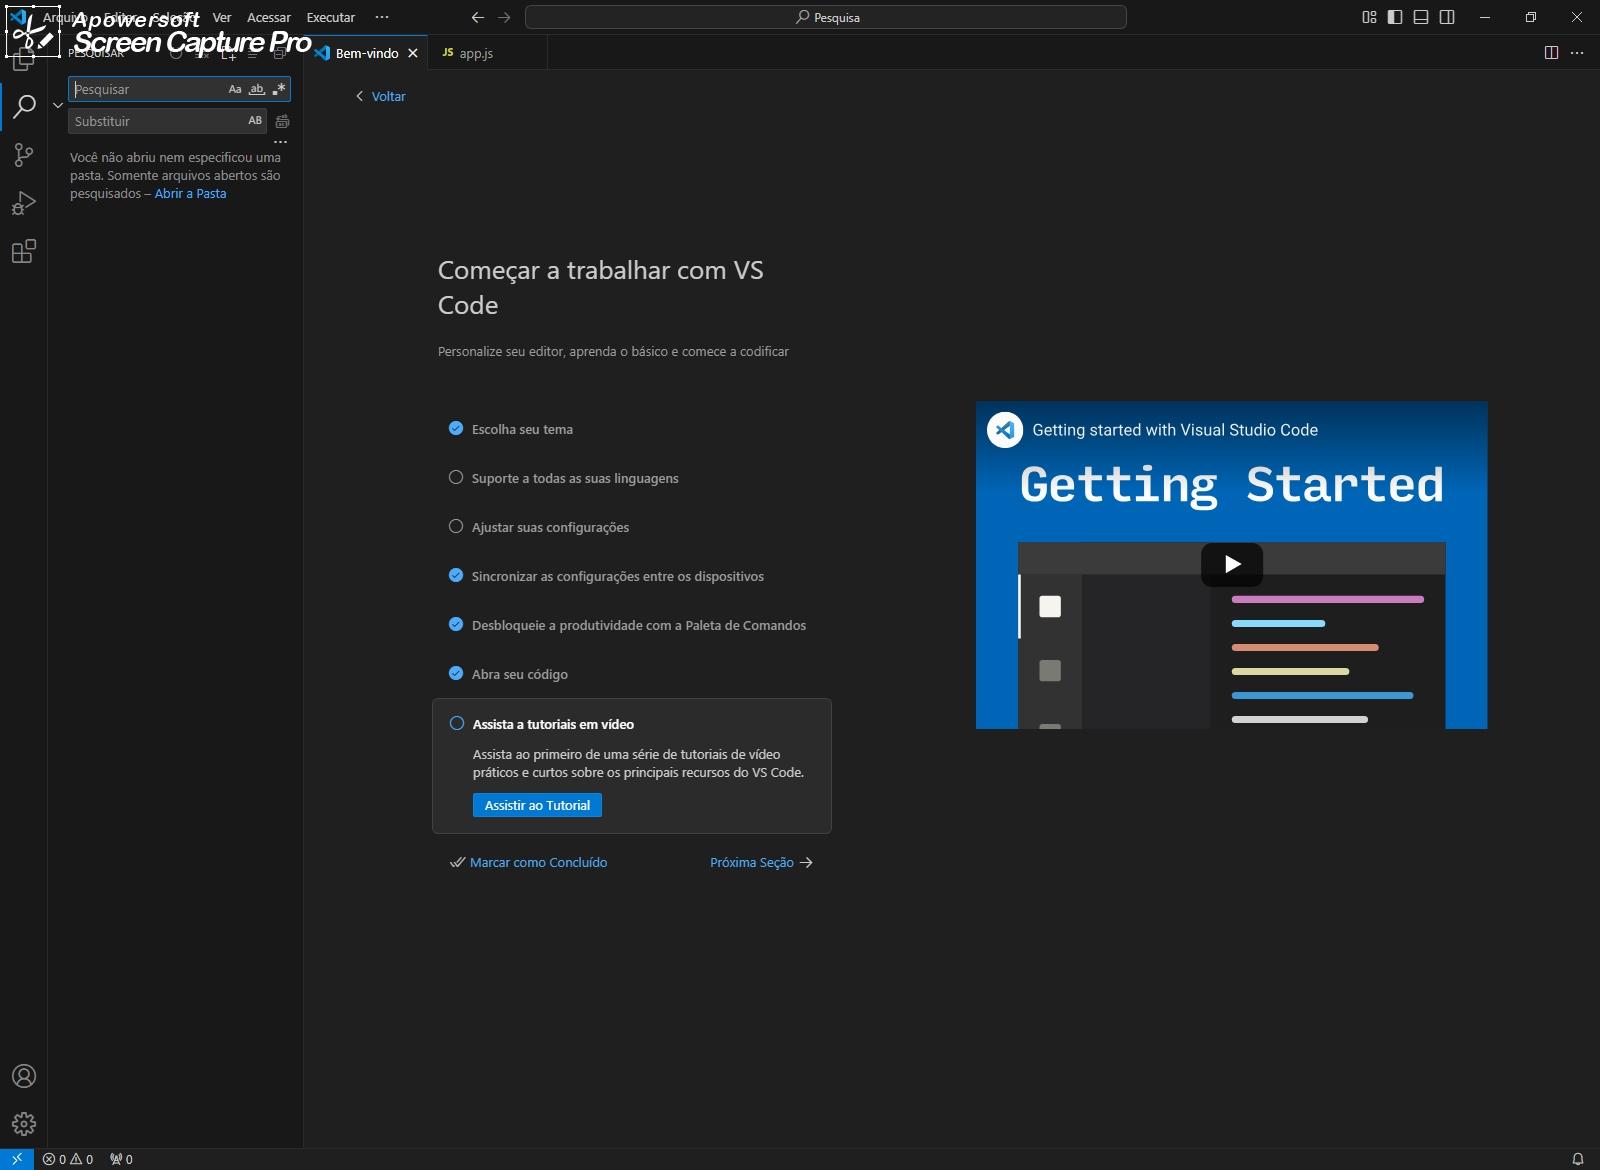Check the Assista a tutoriais em vídeo circle
The height and width of the screenshot is (1170, 1600).
457,723
